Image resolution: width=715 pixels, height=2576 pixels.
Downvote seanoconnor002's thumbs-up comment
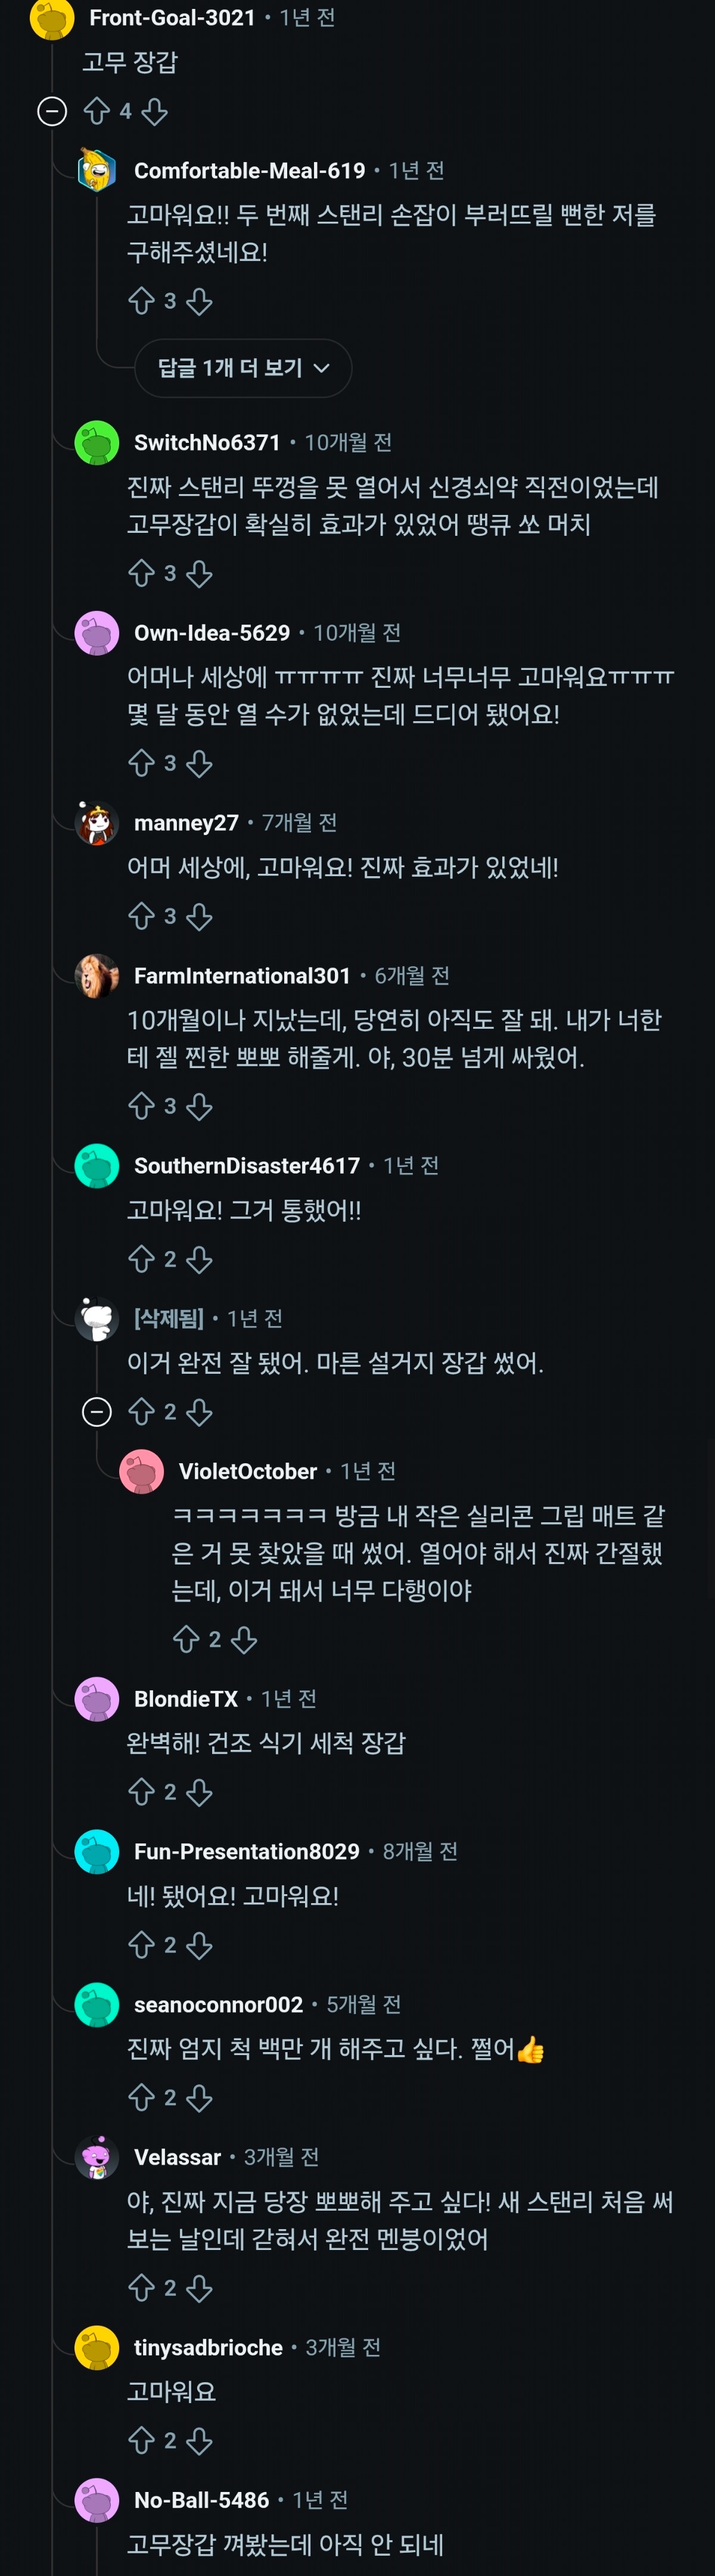pos(199,2097)
